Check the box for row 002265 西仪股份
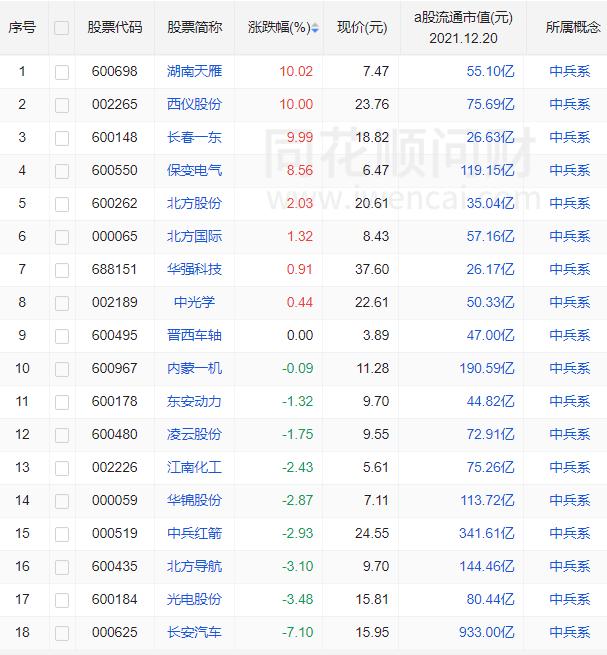This screenshot has width=607, height=655. (62, 105)
